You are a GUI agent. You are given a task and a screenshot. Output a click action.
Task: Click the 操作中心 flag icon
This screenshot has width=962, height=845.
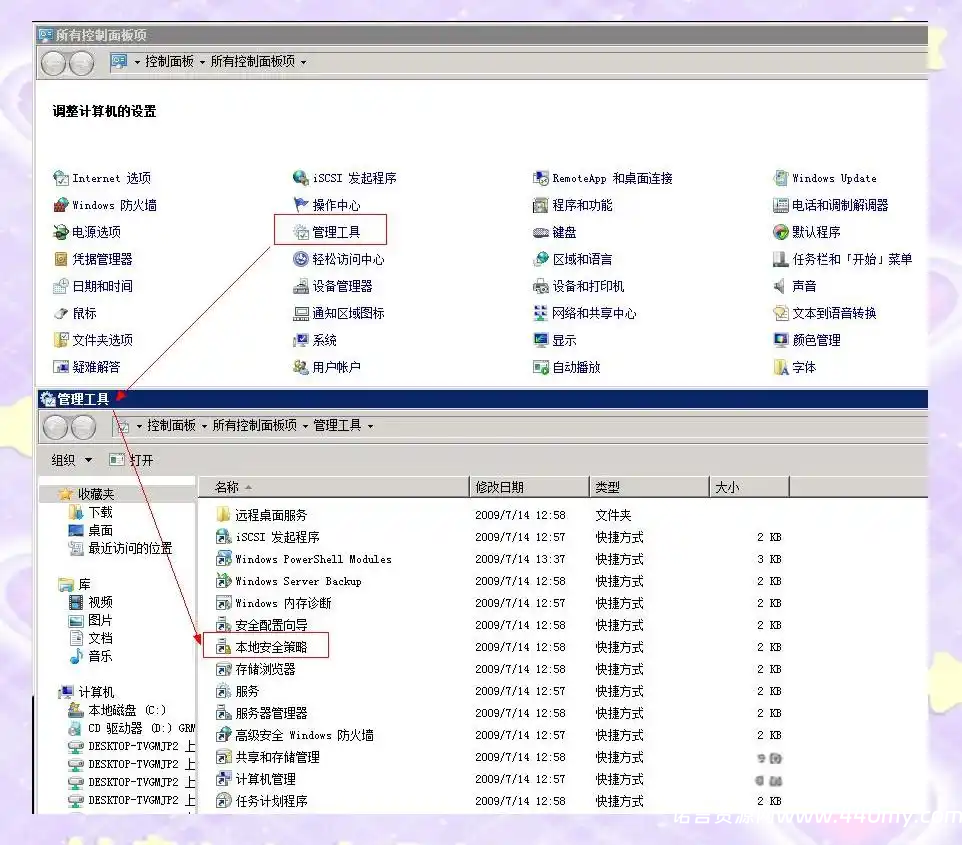coord(301,206)
